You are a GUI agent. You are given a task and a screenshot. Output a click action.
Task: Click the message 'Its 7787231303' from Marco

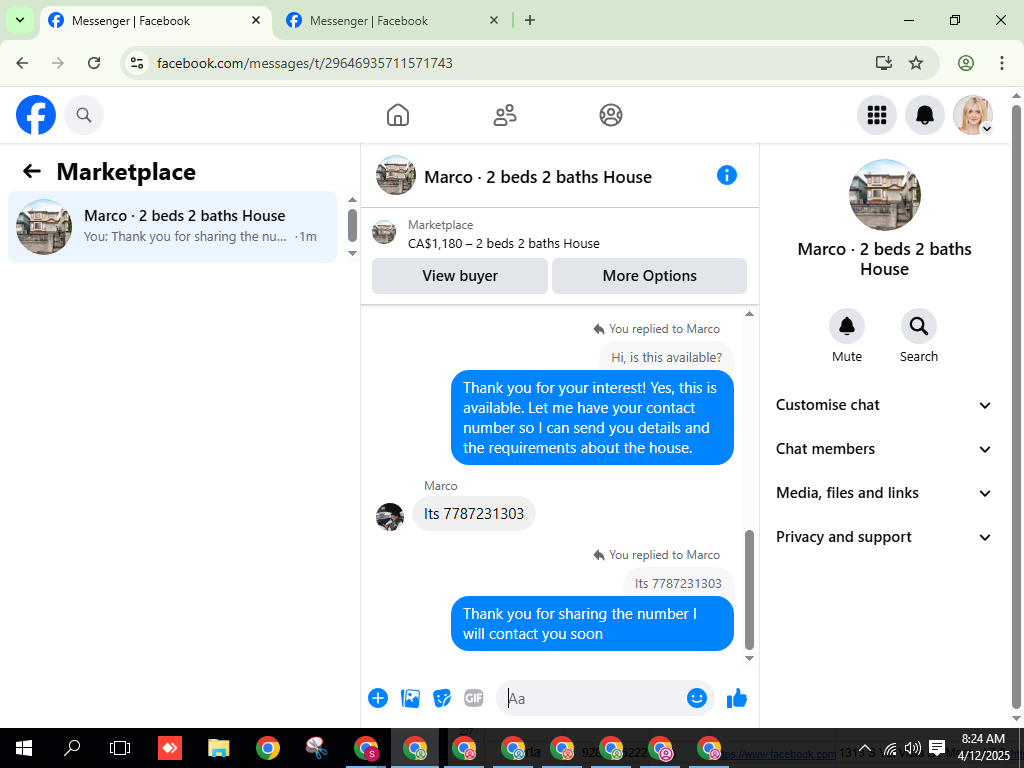tap(473, 514)
